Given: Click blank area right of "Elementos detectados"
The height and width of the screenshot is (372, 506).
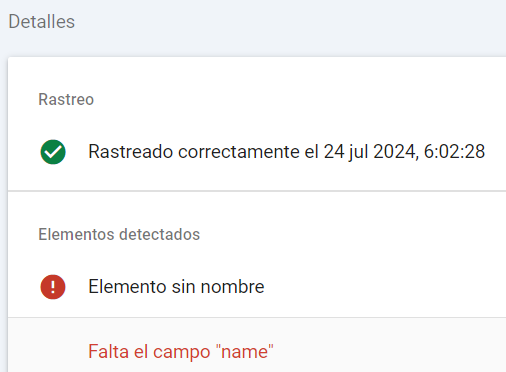Looking at the screenshot, I should click(x=353, y=234).
